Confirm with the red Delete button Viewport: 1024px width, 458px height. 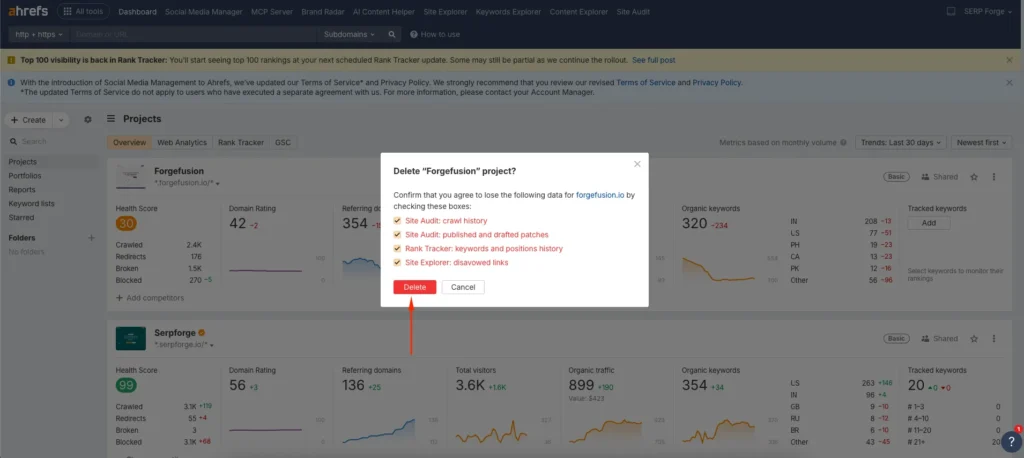[415, 287]
